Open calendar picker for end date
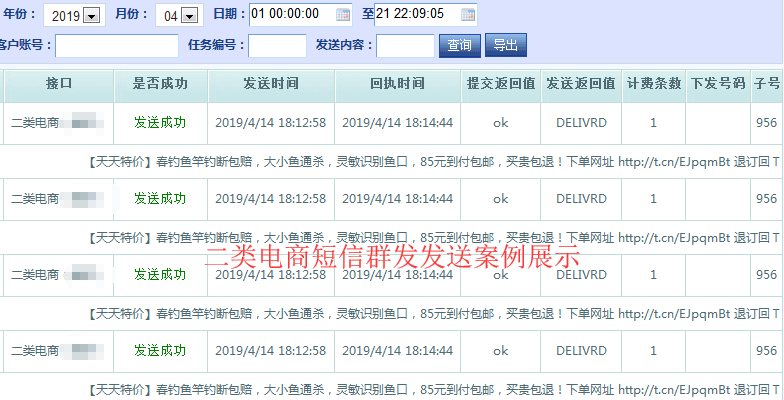Viewport: 784px width, 400px height. pyautogui.click(x=468, y=15)
